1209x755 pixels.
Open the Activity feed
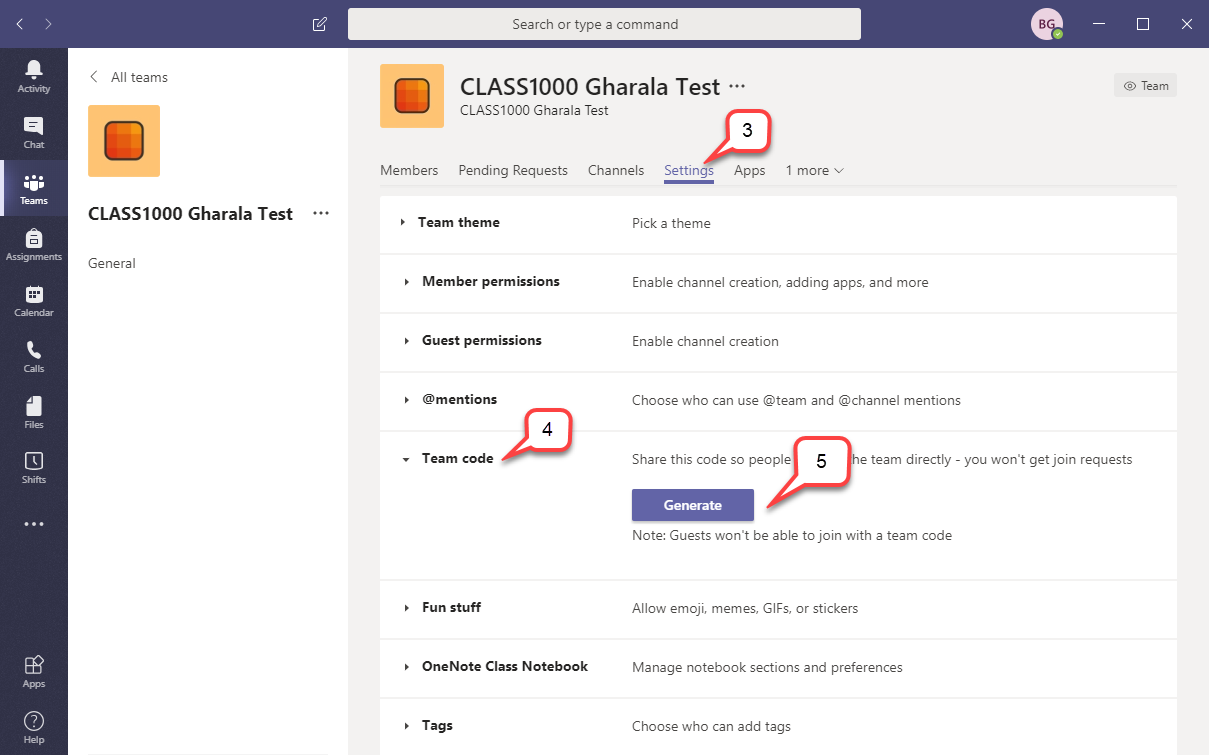click(34, 76)
